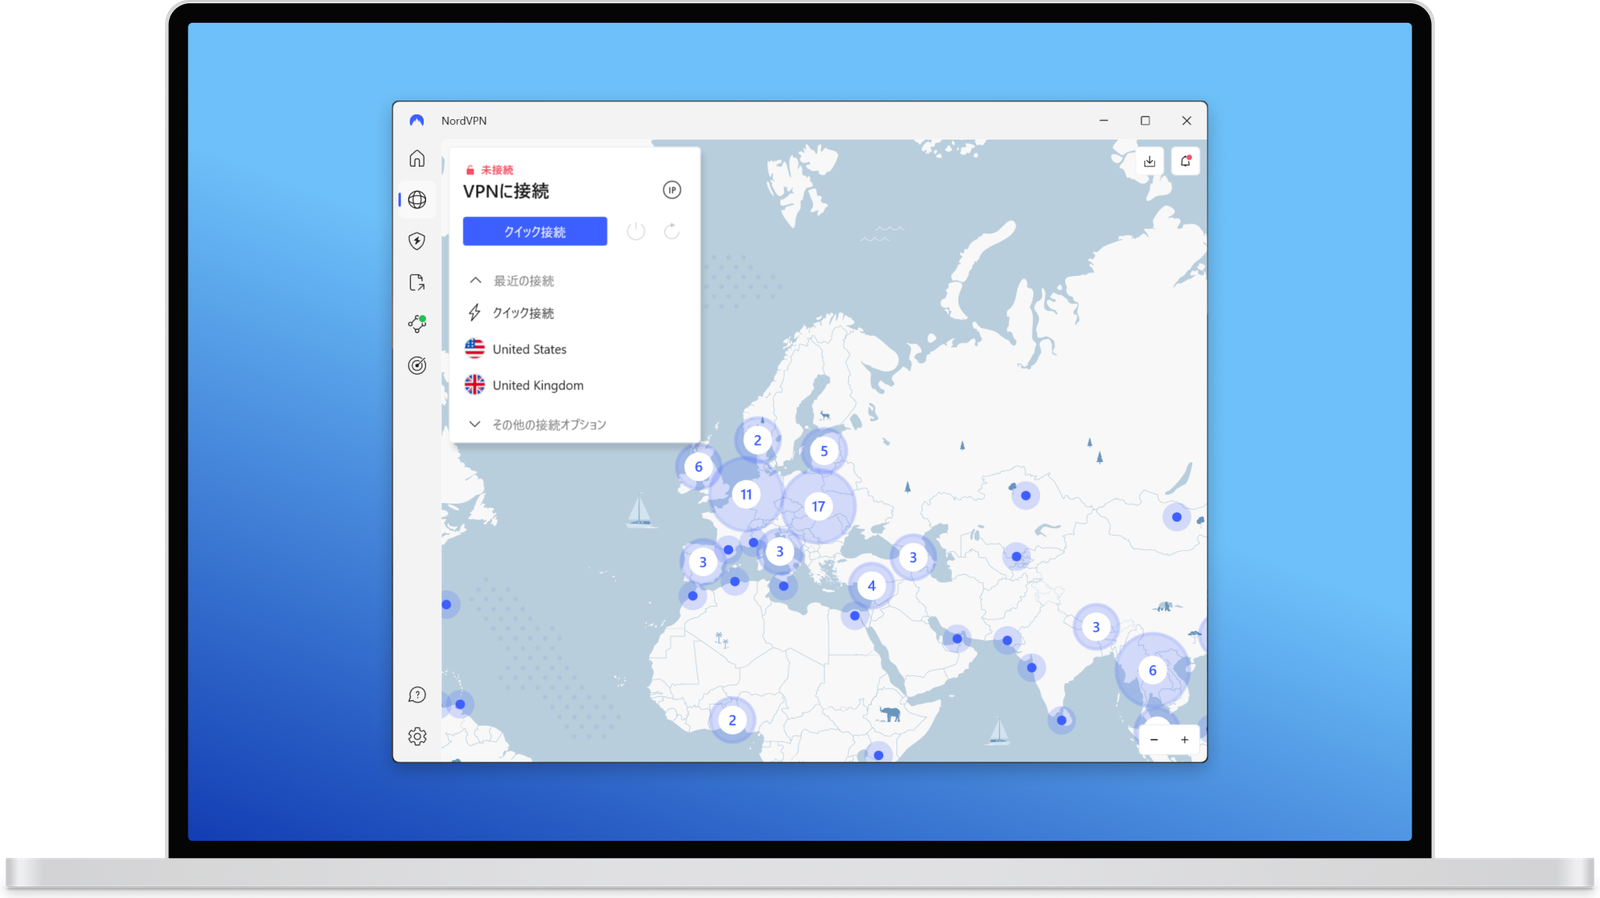Image resolution: width=1600 pixels, height=898 pixels.
Task: Collapse the 最近の接続 section
Action: [x=476, y=281]
